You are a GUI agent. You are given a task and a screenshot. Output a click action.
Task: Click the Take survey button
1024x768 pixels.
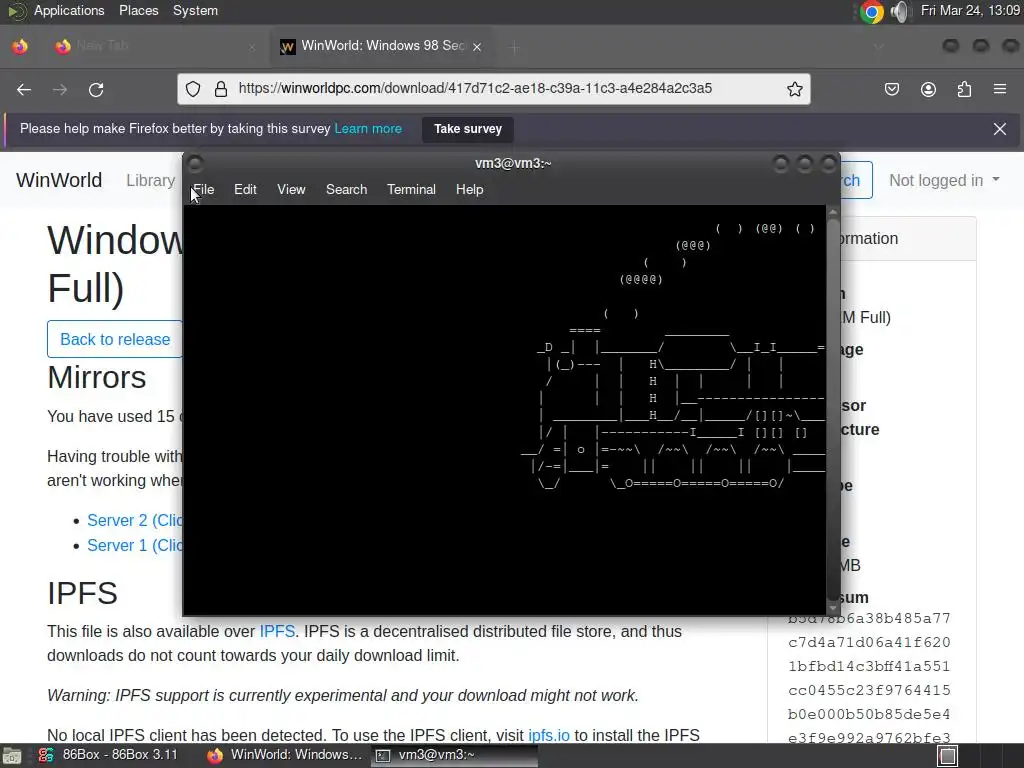click(x=468, y=129)
